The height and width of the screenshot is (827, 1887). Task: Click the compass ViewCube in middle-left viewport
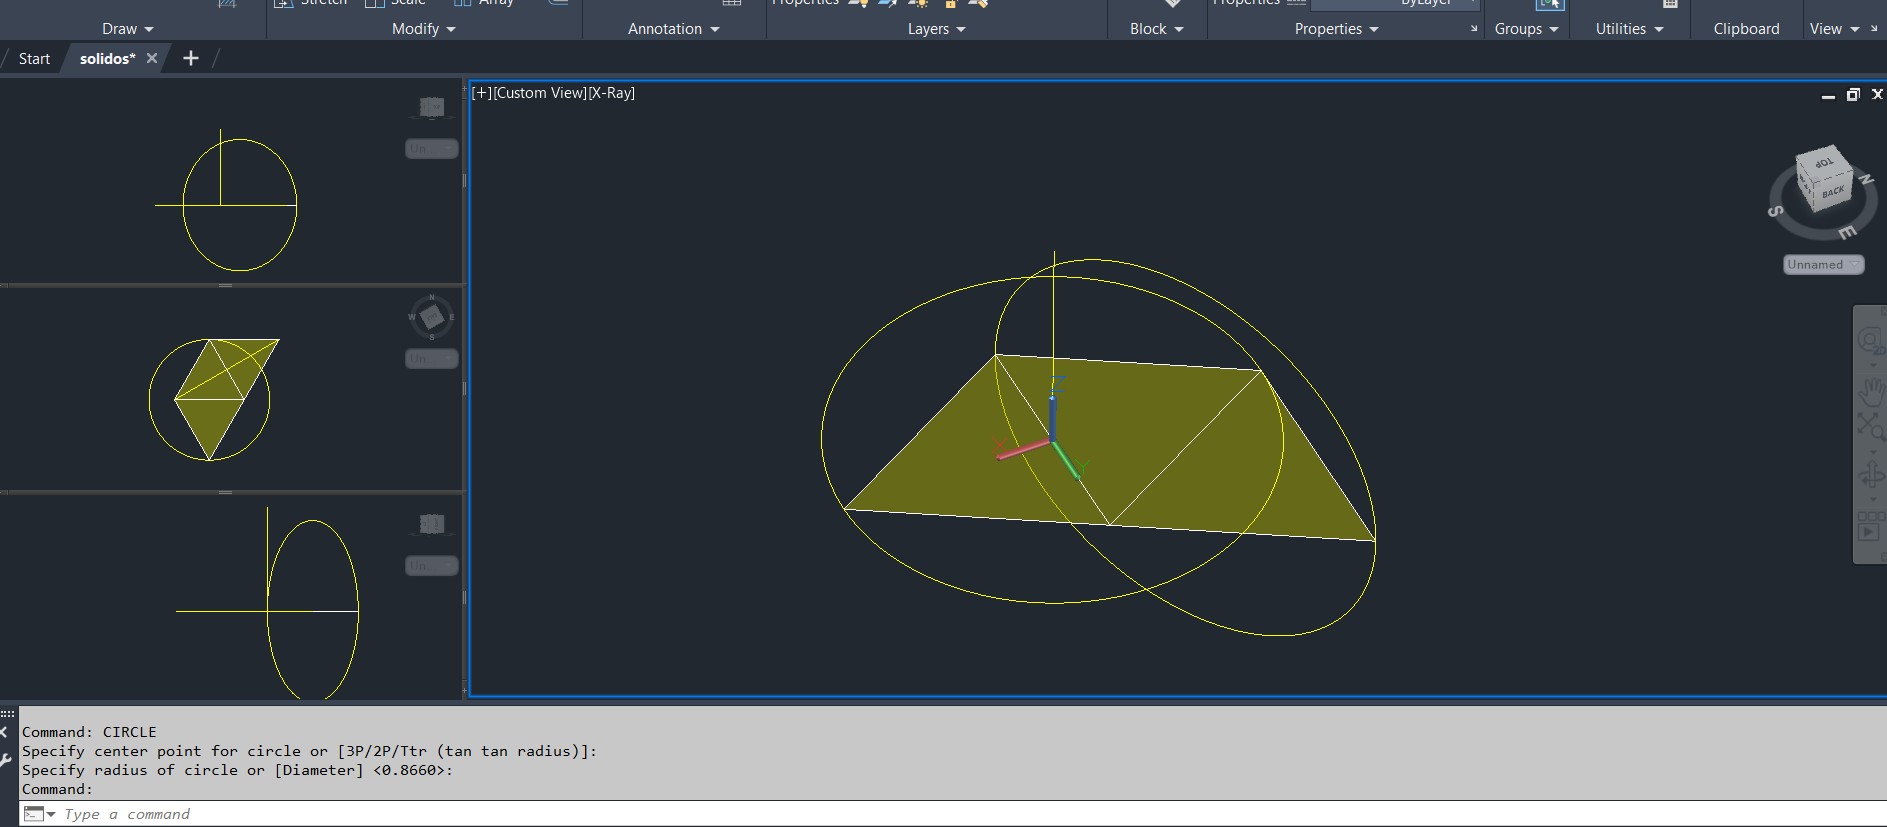click(x=431, y=317)
